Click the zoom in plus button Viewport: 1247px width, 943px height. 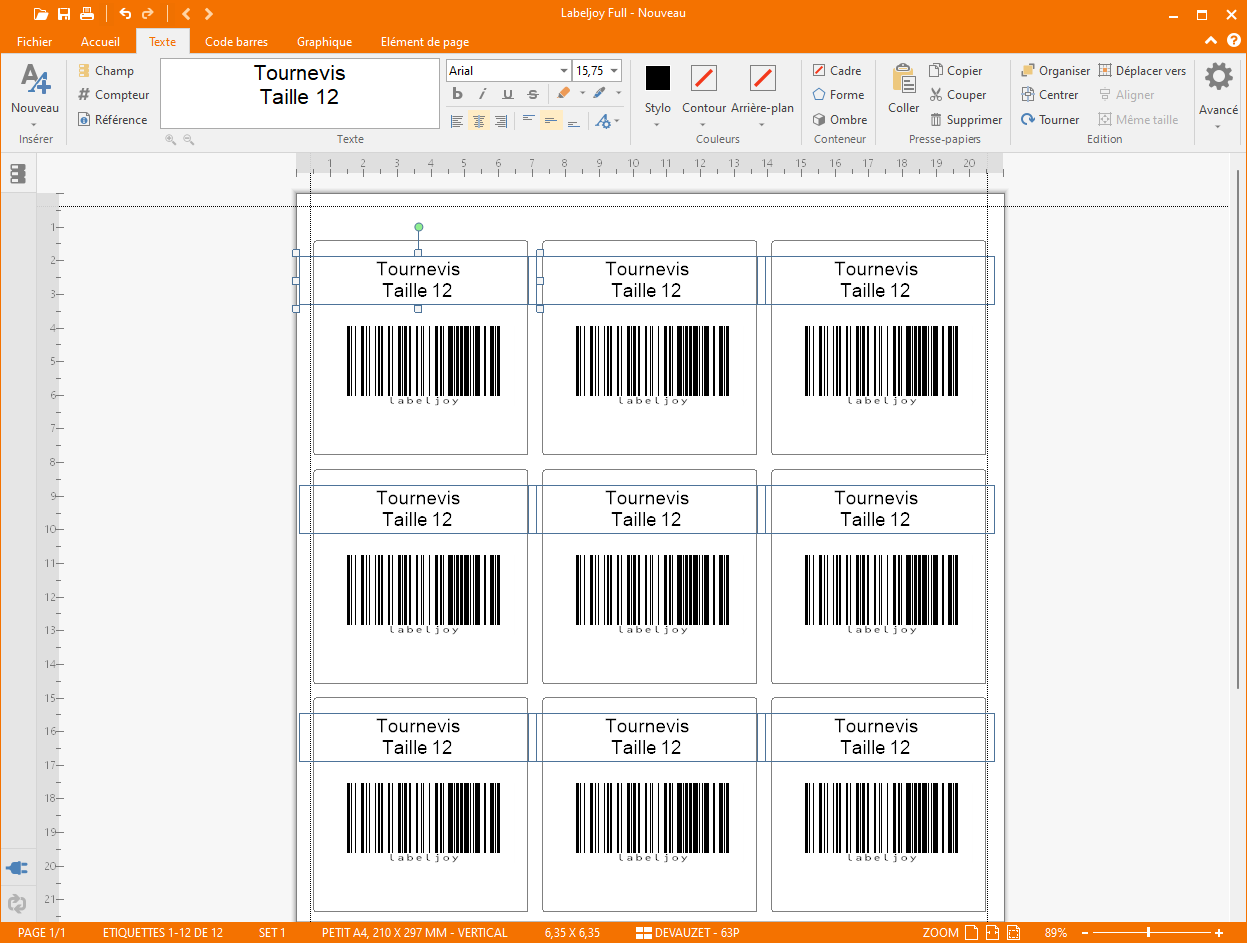coord(1219,933)
